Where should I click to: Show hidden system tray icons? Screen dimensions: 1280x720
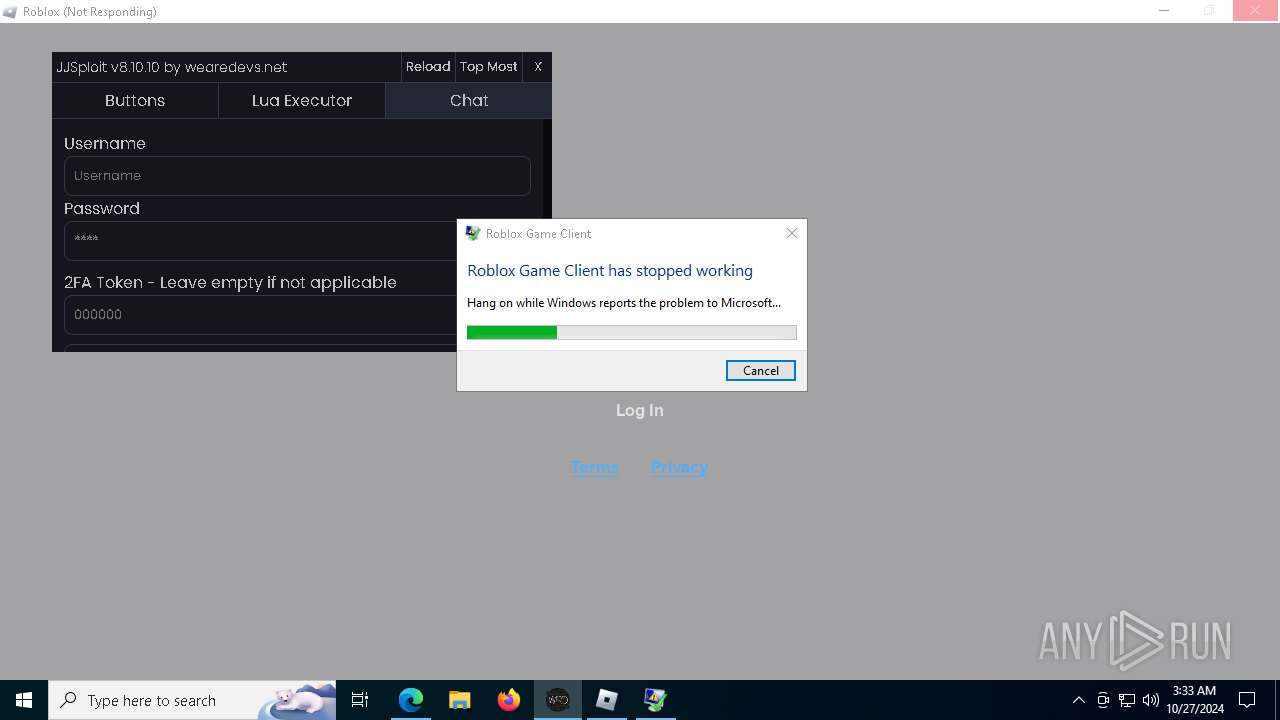(1078, 700)
